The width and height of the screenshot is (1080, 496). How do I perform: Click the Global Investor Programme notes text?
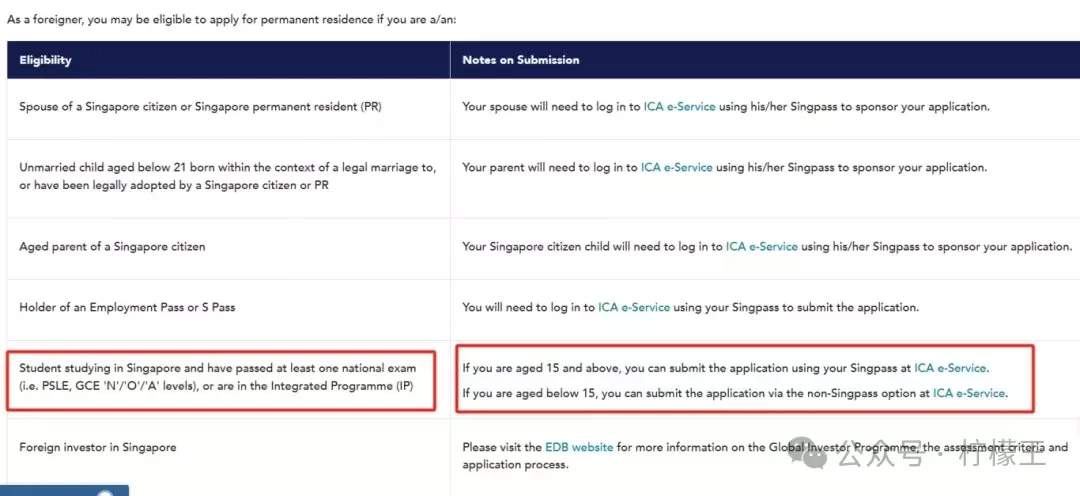point(765,456)
